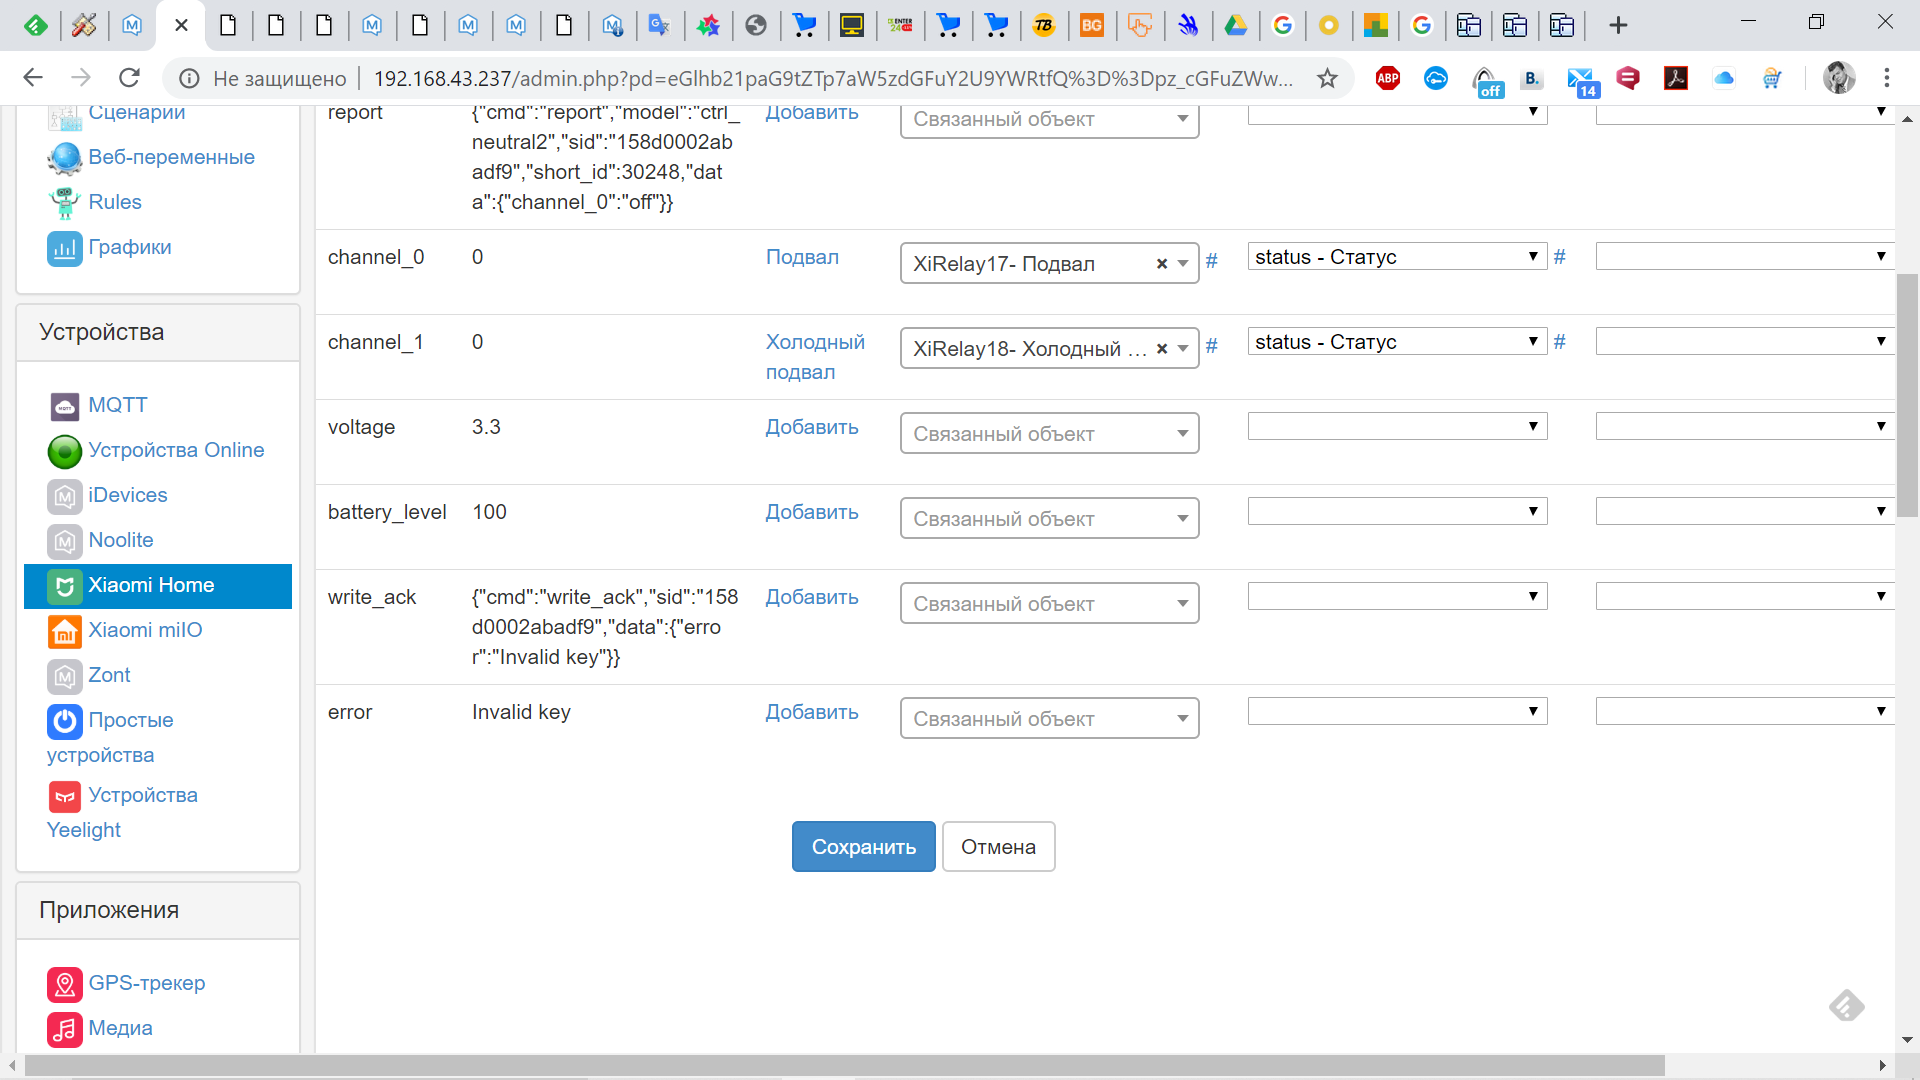This screenshot has height=1080, width=1920.
Task: Click the Сохранить button
Action: (863, 848)
